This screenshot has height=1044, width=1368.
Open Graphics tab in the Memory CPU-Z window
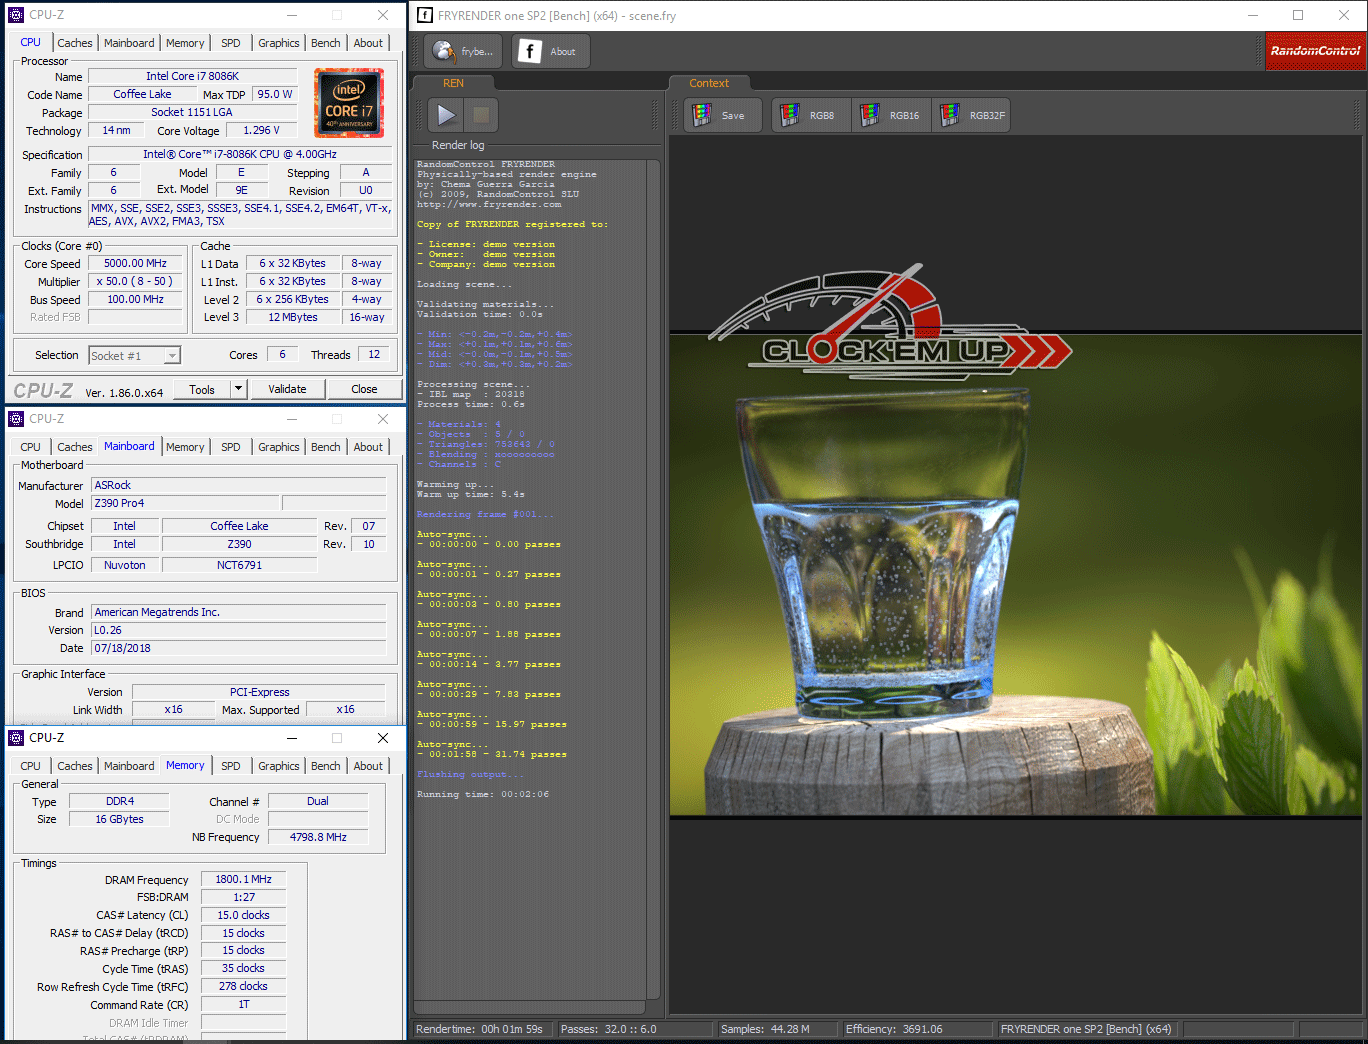279,766
